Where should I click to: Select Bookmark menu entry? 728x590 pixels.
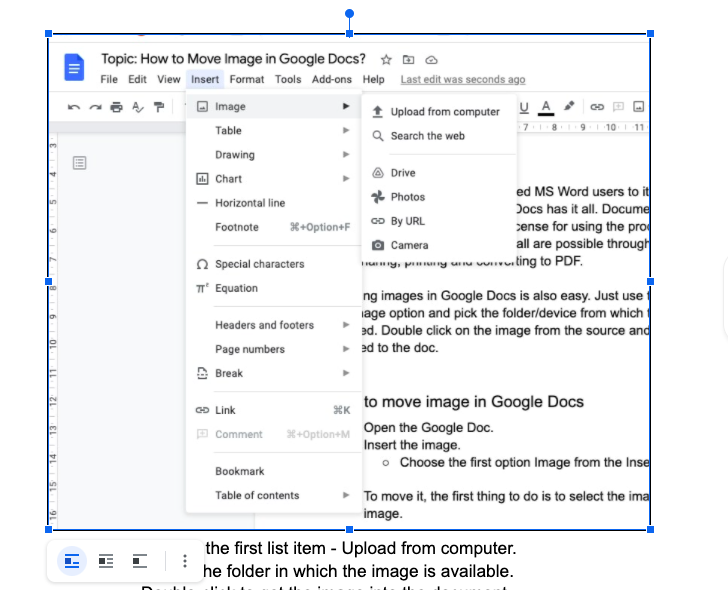coord(273,471)
